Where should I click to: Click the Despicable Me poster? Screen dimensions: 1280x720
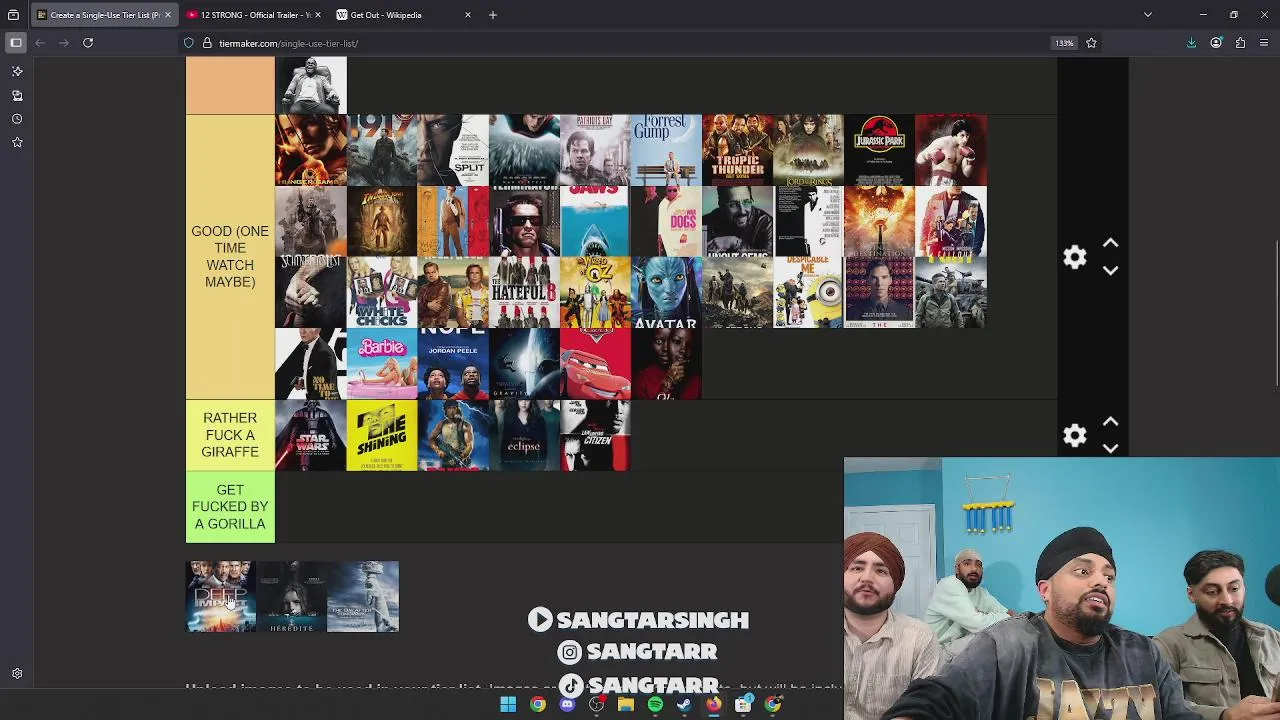808,293
